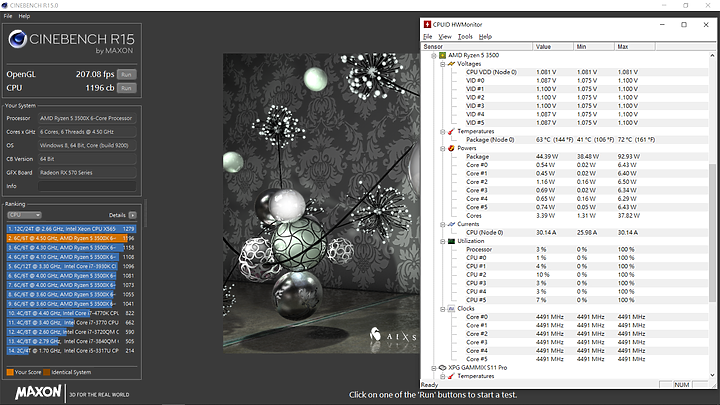Select the VID #3 voltage row
This screenshot has height=405, width=720.
[565, 106]
